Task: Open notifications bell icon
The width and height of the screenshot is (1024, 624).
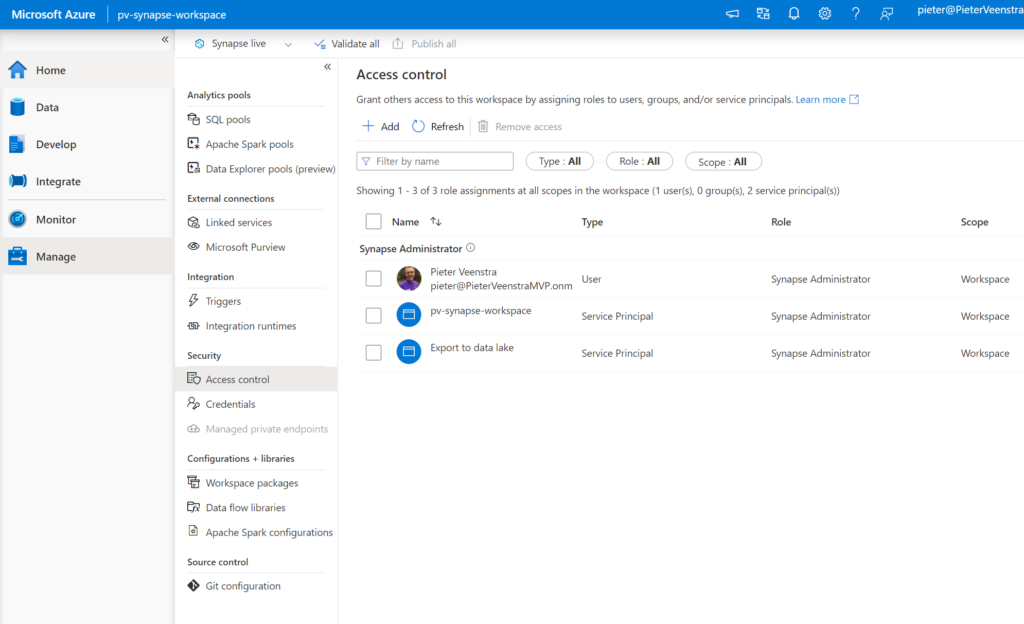Action: 793,14
